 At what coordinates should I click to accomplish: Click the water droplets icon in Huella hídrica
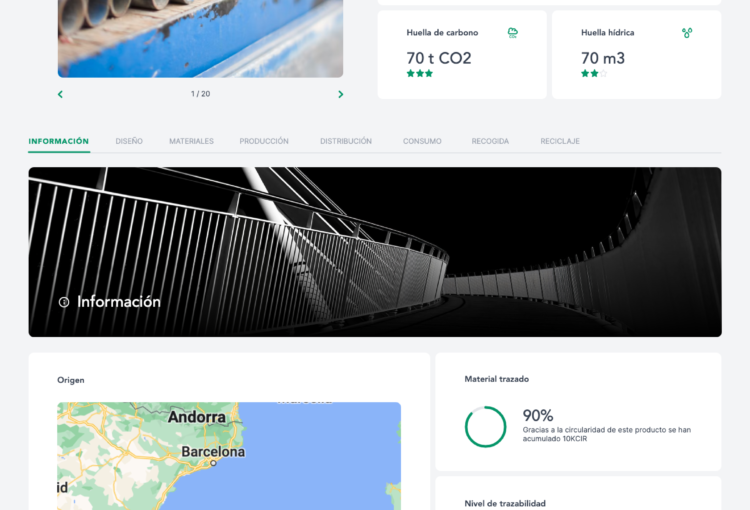687,33
